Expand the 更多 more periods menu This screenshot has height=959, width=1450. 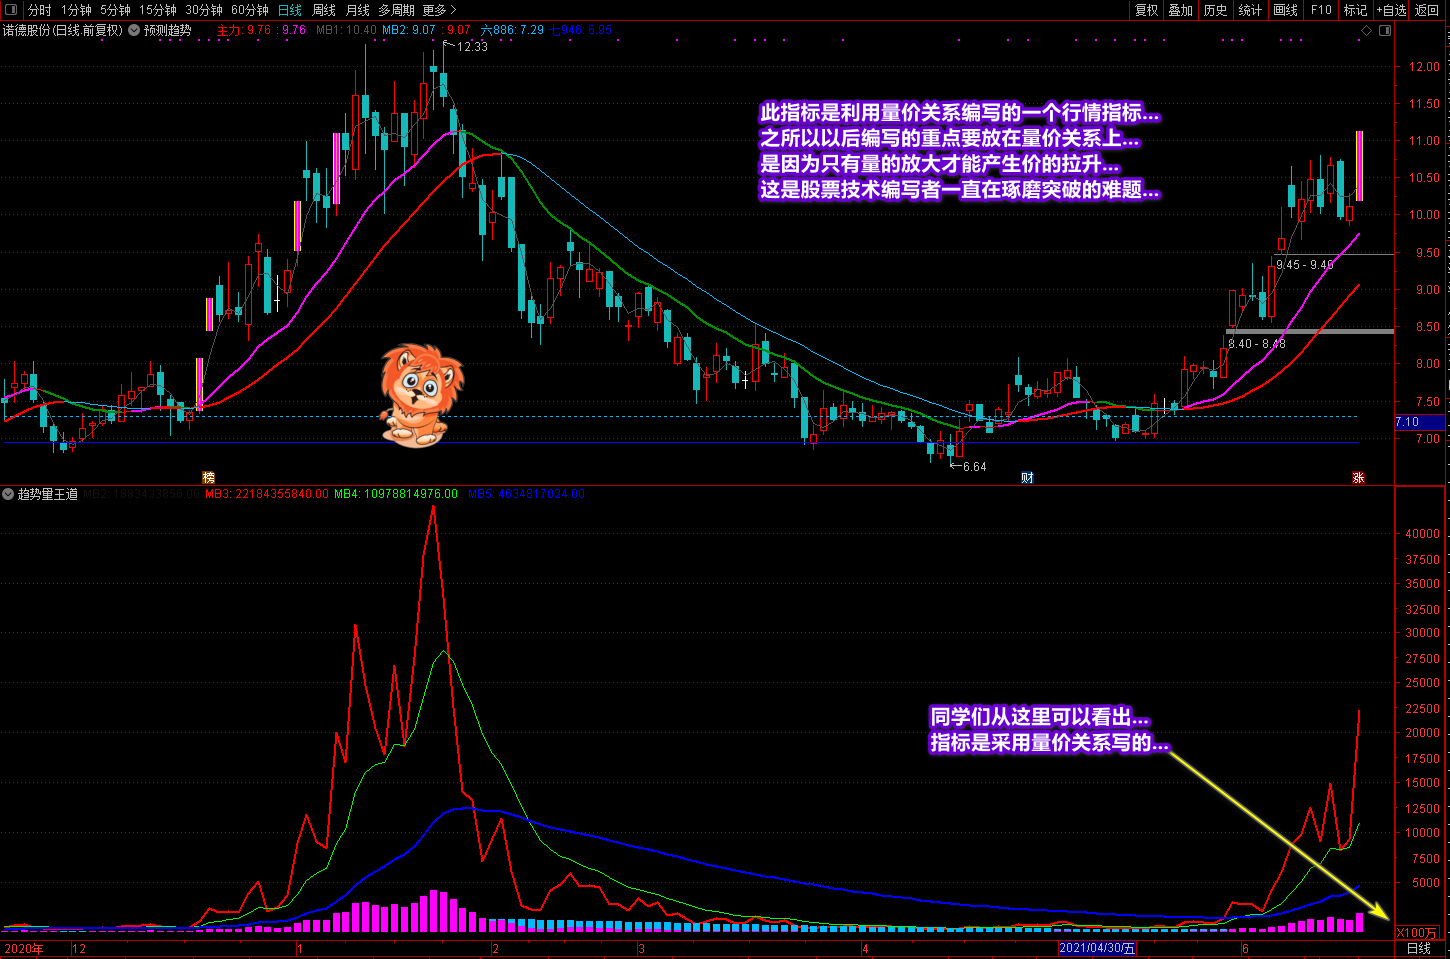(439, 10)
